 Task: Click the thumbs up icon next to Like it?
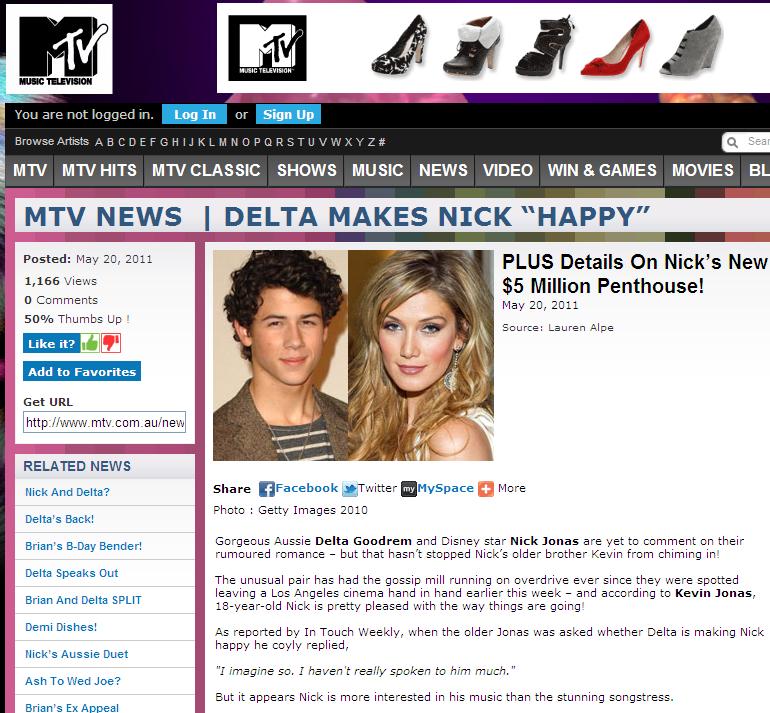[x=90, y=343]
